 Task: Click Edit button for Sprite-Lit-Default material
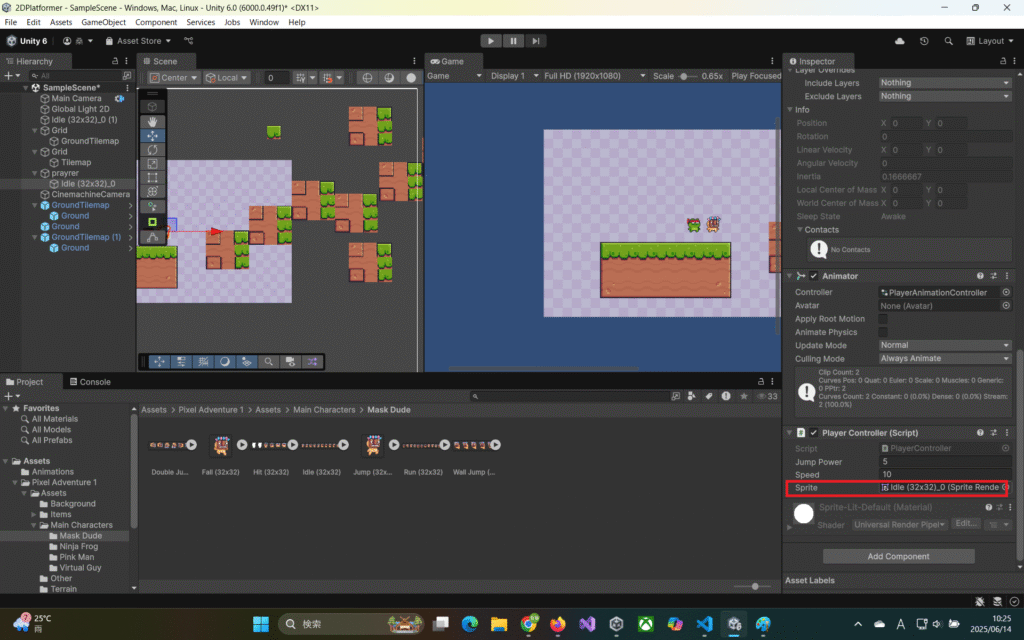tap(966, 524)
